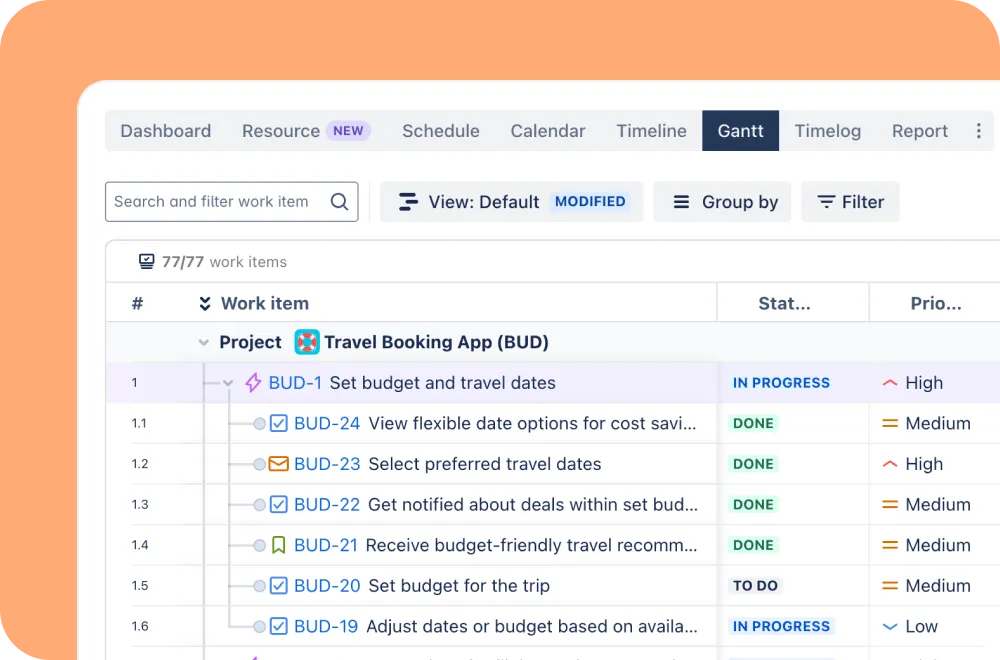Image resolution: width=1000 pixels, height=660 pixels.
Task: Click the Gantt view icon beside View: Default
Action: pyautogui.click(x=408, y=202)
